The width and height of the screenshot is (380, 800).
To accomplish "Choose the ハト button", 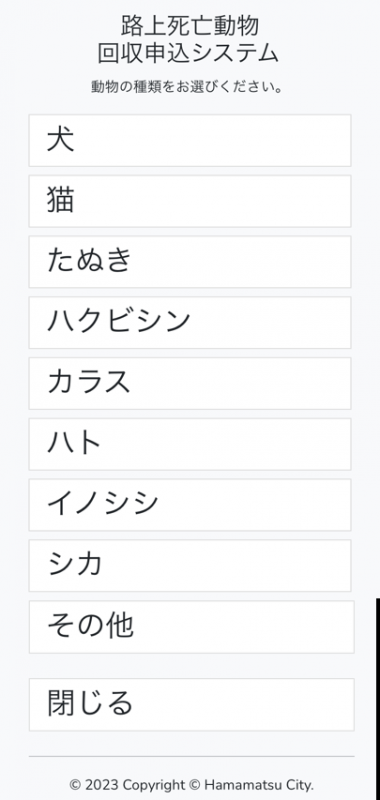I will point(190,444).
